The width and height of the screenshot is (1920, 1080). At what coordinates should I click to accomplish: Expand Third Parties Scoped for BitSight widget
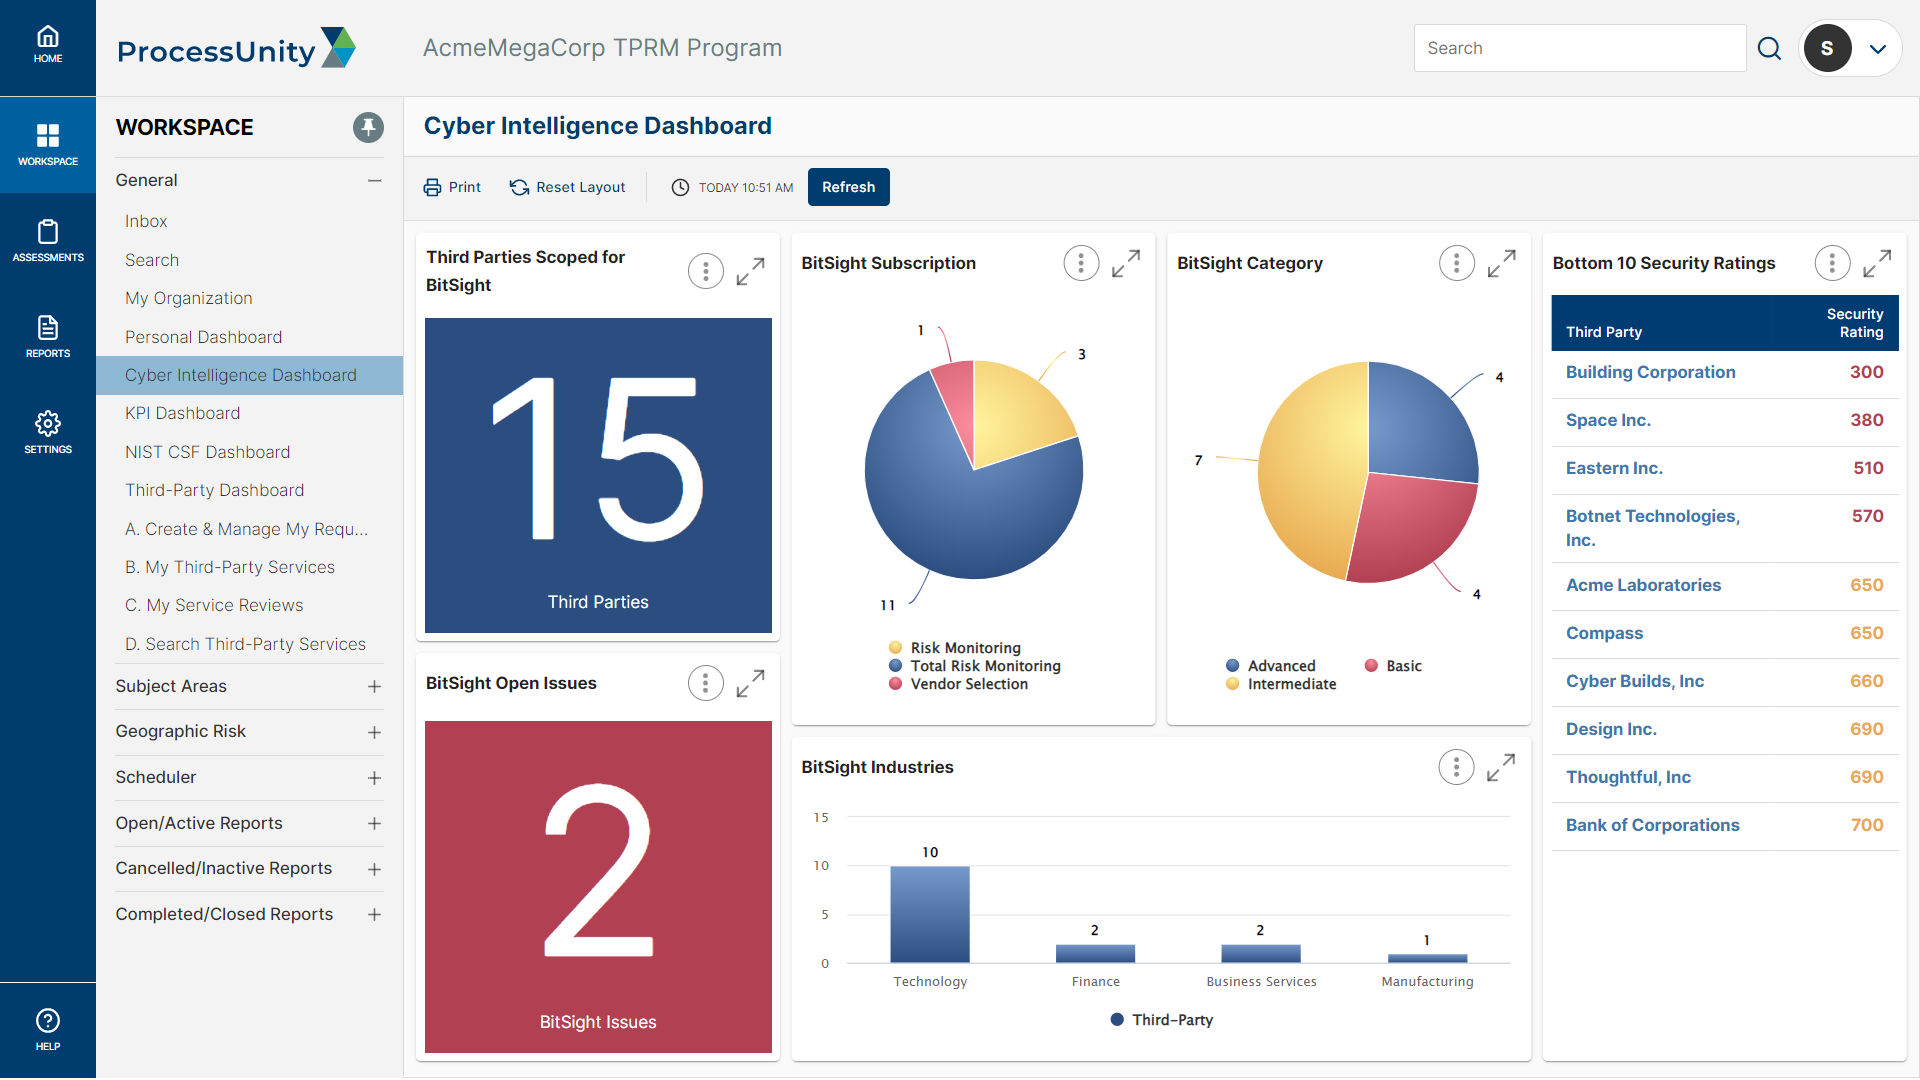click(750, 271)
